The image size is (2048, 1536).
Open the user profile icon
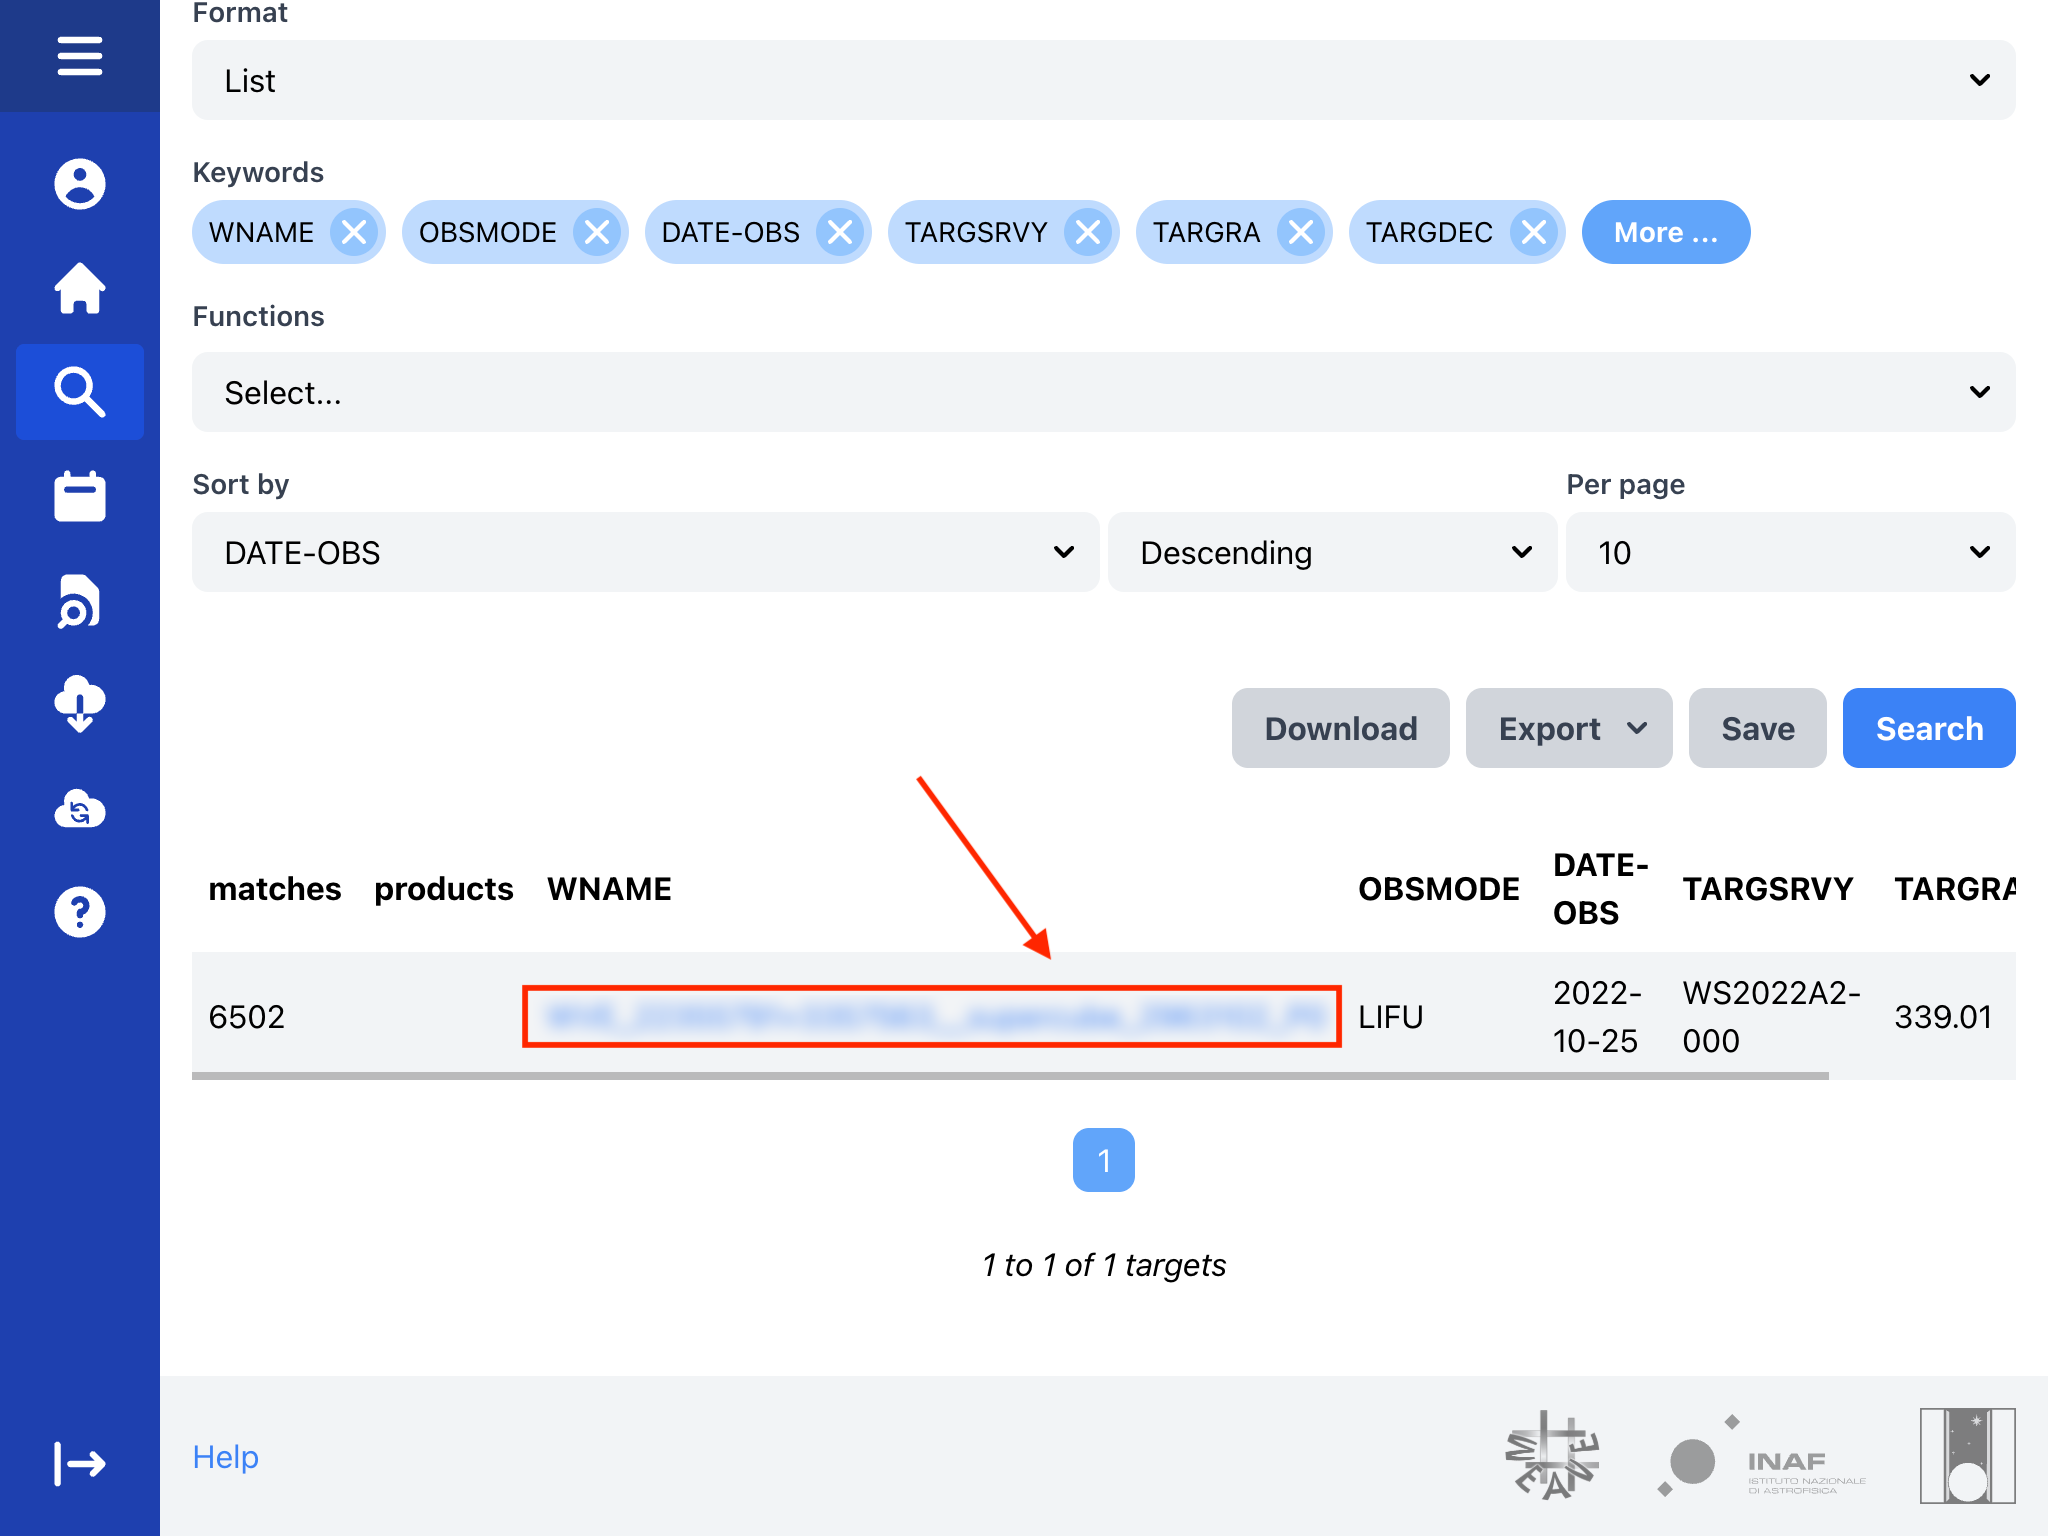point(80,184)
